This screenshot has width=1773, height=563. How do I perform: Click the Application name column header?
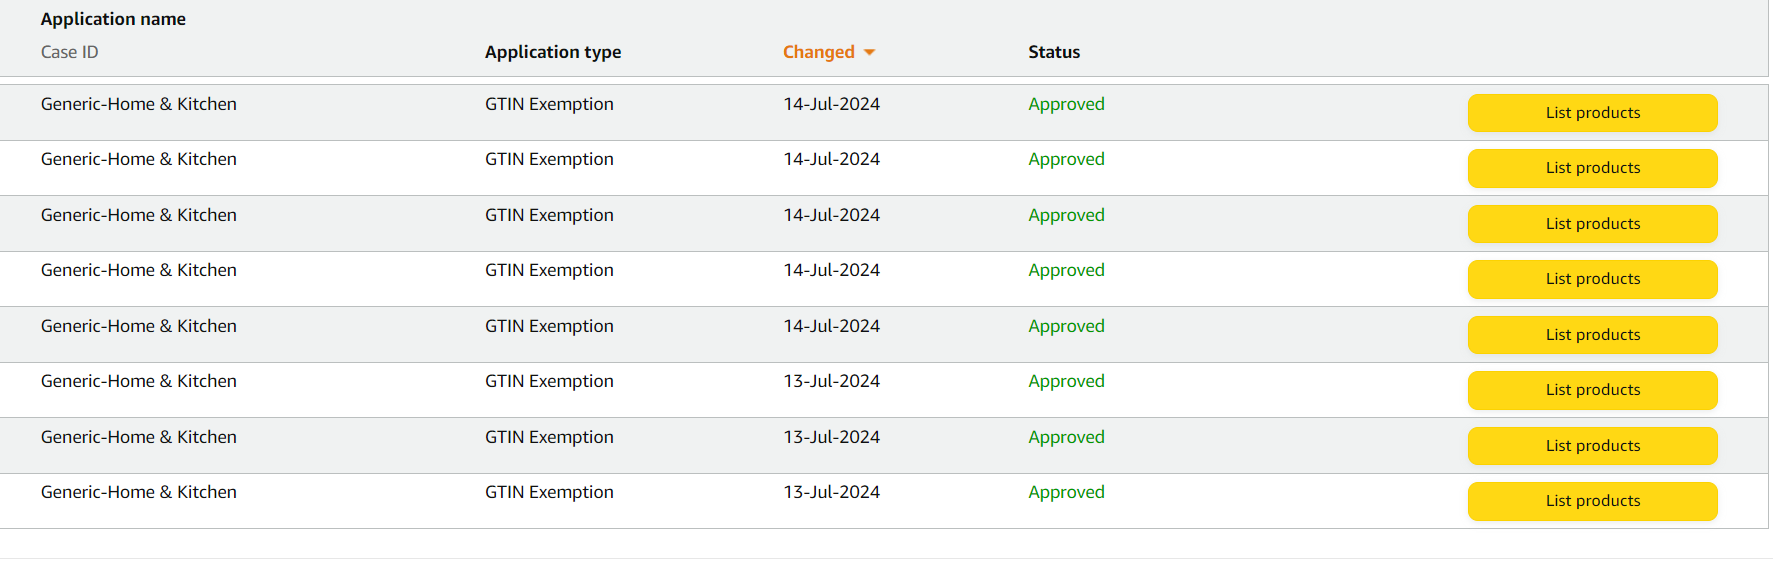pyautogui.click(x=113, y=19)
